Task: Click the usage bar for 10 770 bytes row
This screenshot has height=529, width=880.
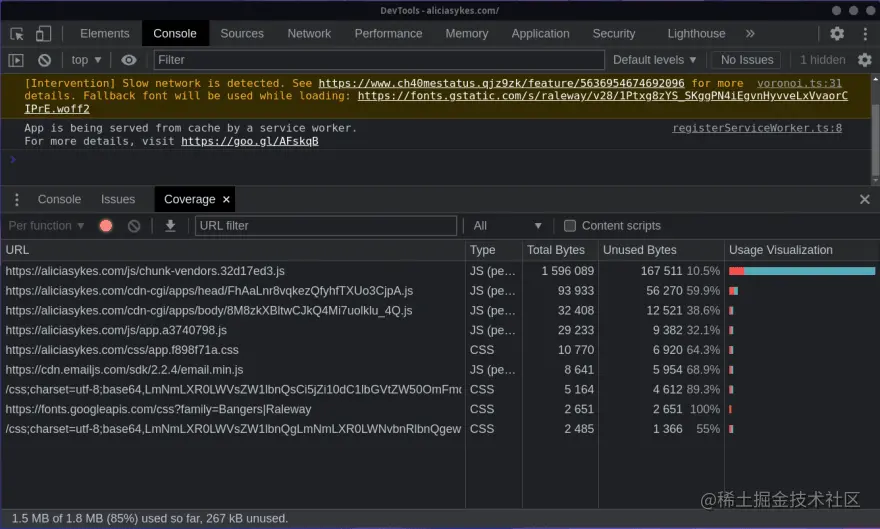Action: click(x=731, y=350)
